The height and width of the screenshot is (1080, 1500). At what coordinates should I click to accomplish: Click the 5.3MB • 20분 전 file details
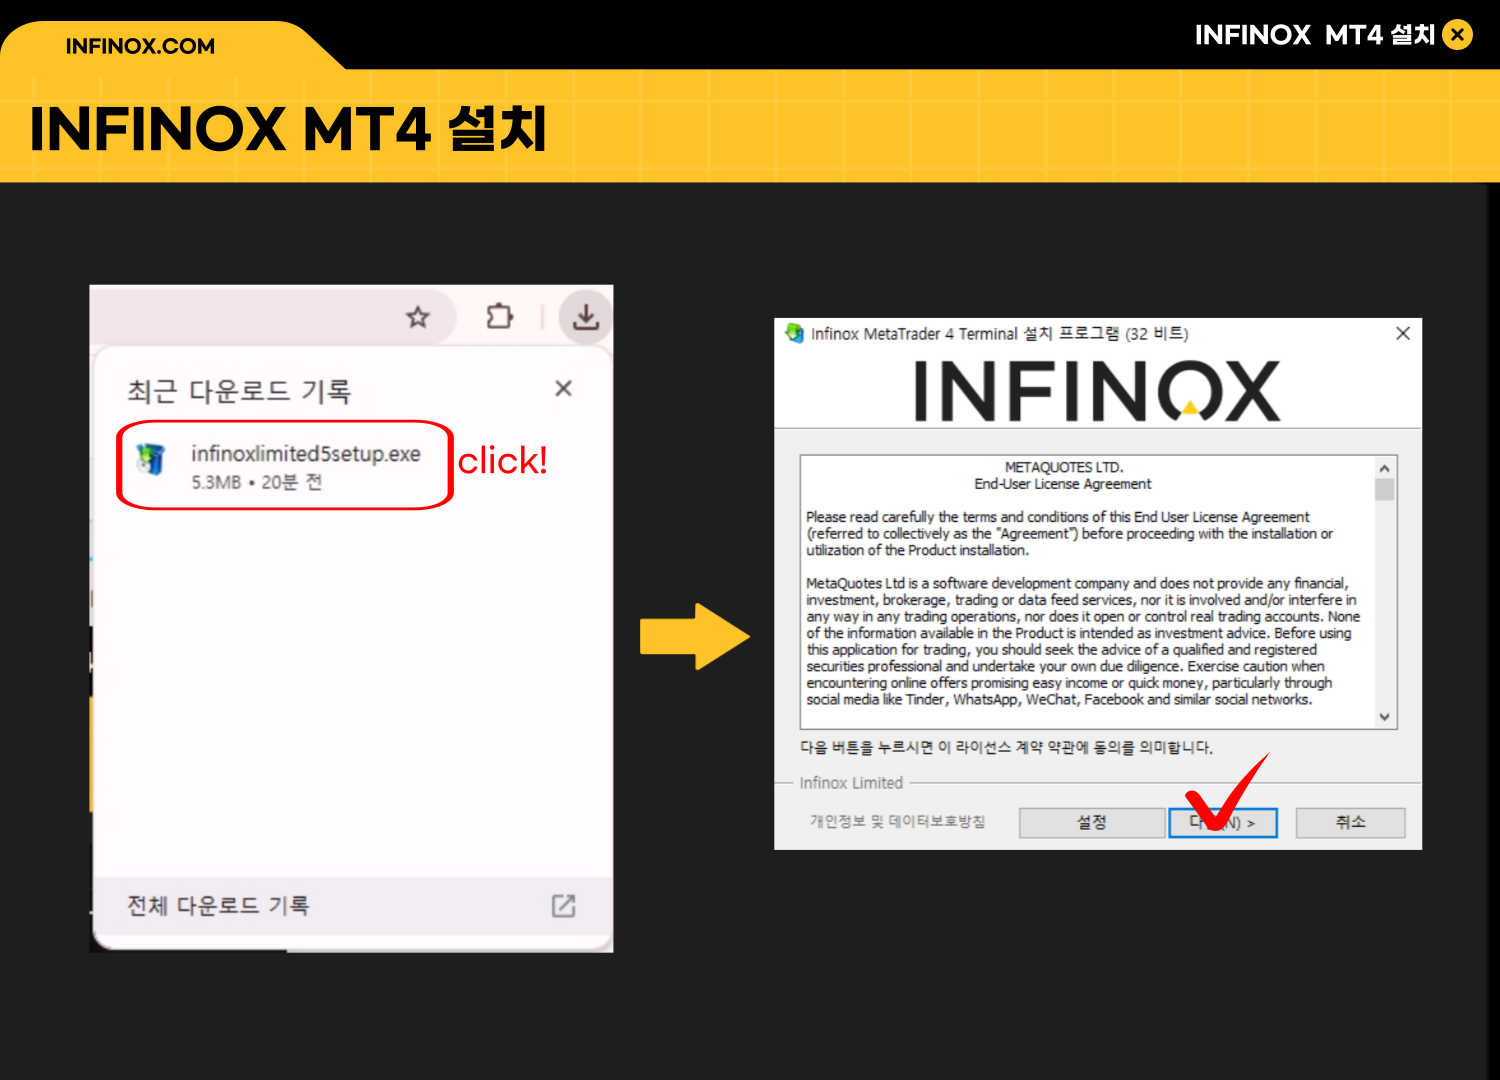[257, 482]
